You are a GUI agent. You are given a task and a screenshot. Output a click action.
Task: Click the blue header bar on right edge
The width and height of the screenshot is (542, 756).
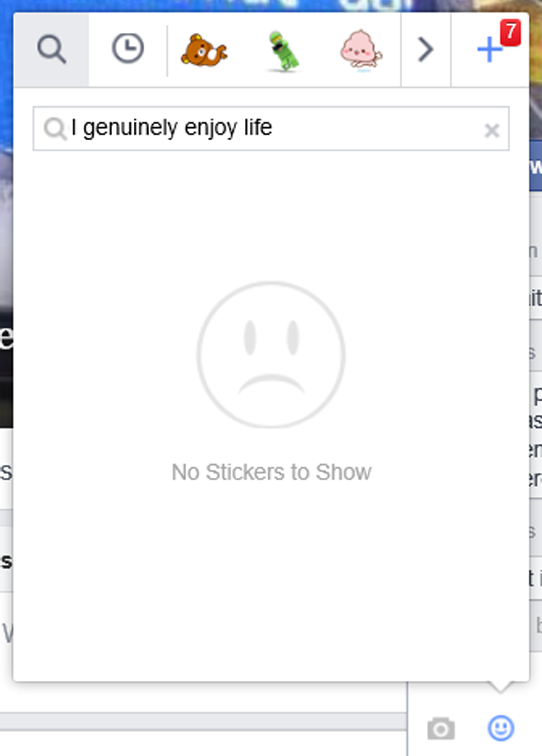[x=536, y=166]
